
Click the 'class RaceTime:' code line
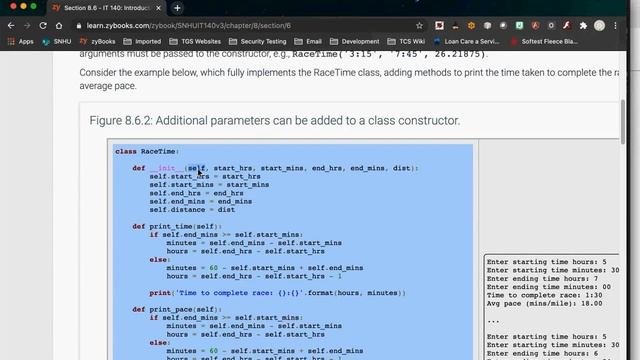click(x=147, y=151)
